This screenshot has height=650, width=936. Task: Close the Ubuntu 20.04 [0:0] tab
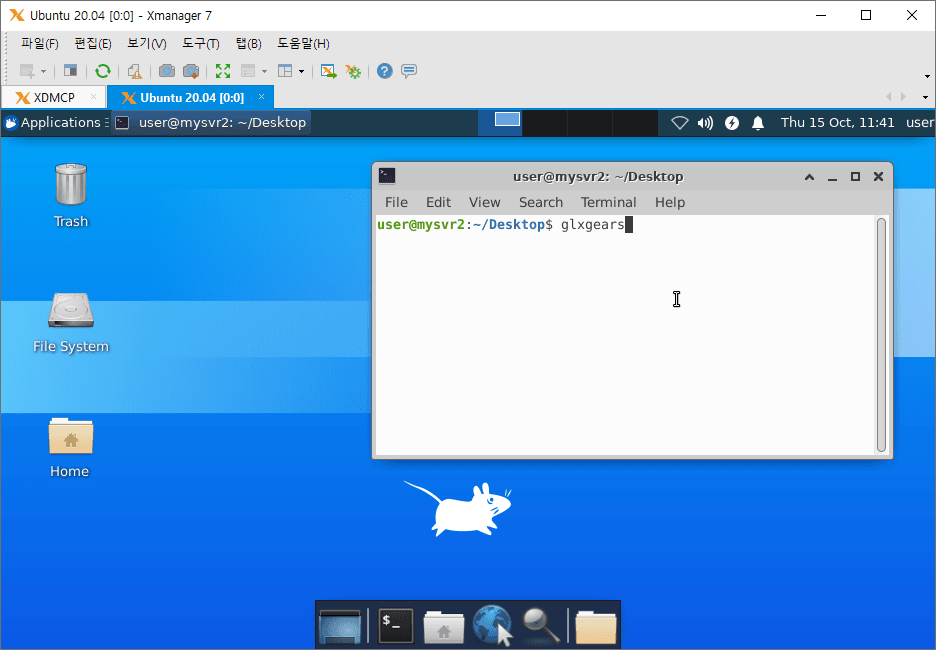point(261,97)
